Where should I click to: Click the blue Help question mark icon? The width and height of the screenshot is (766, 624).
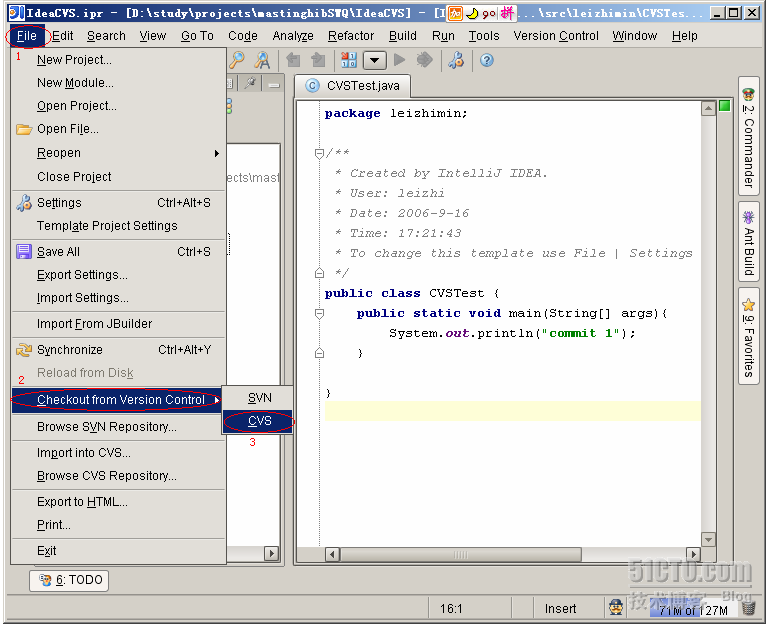(486, 60)
